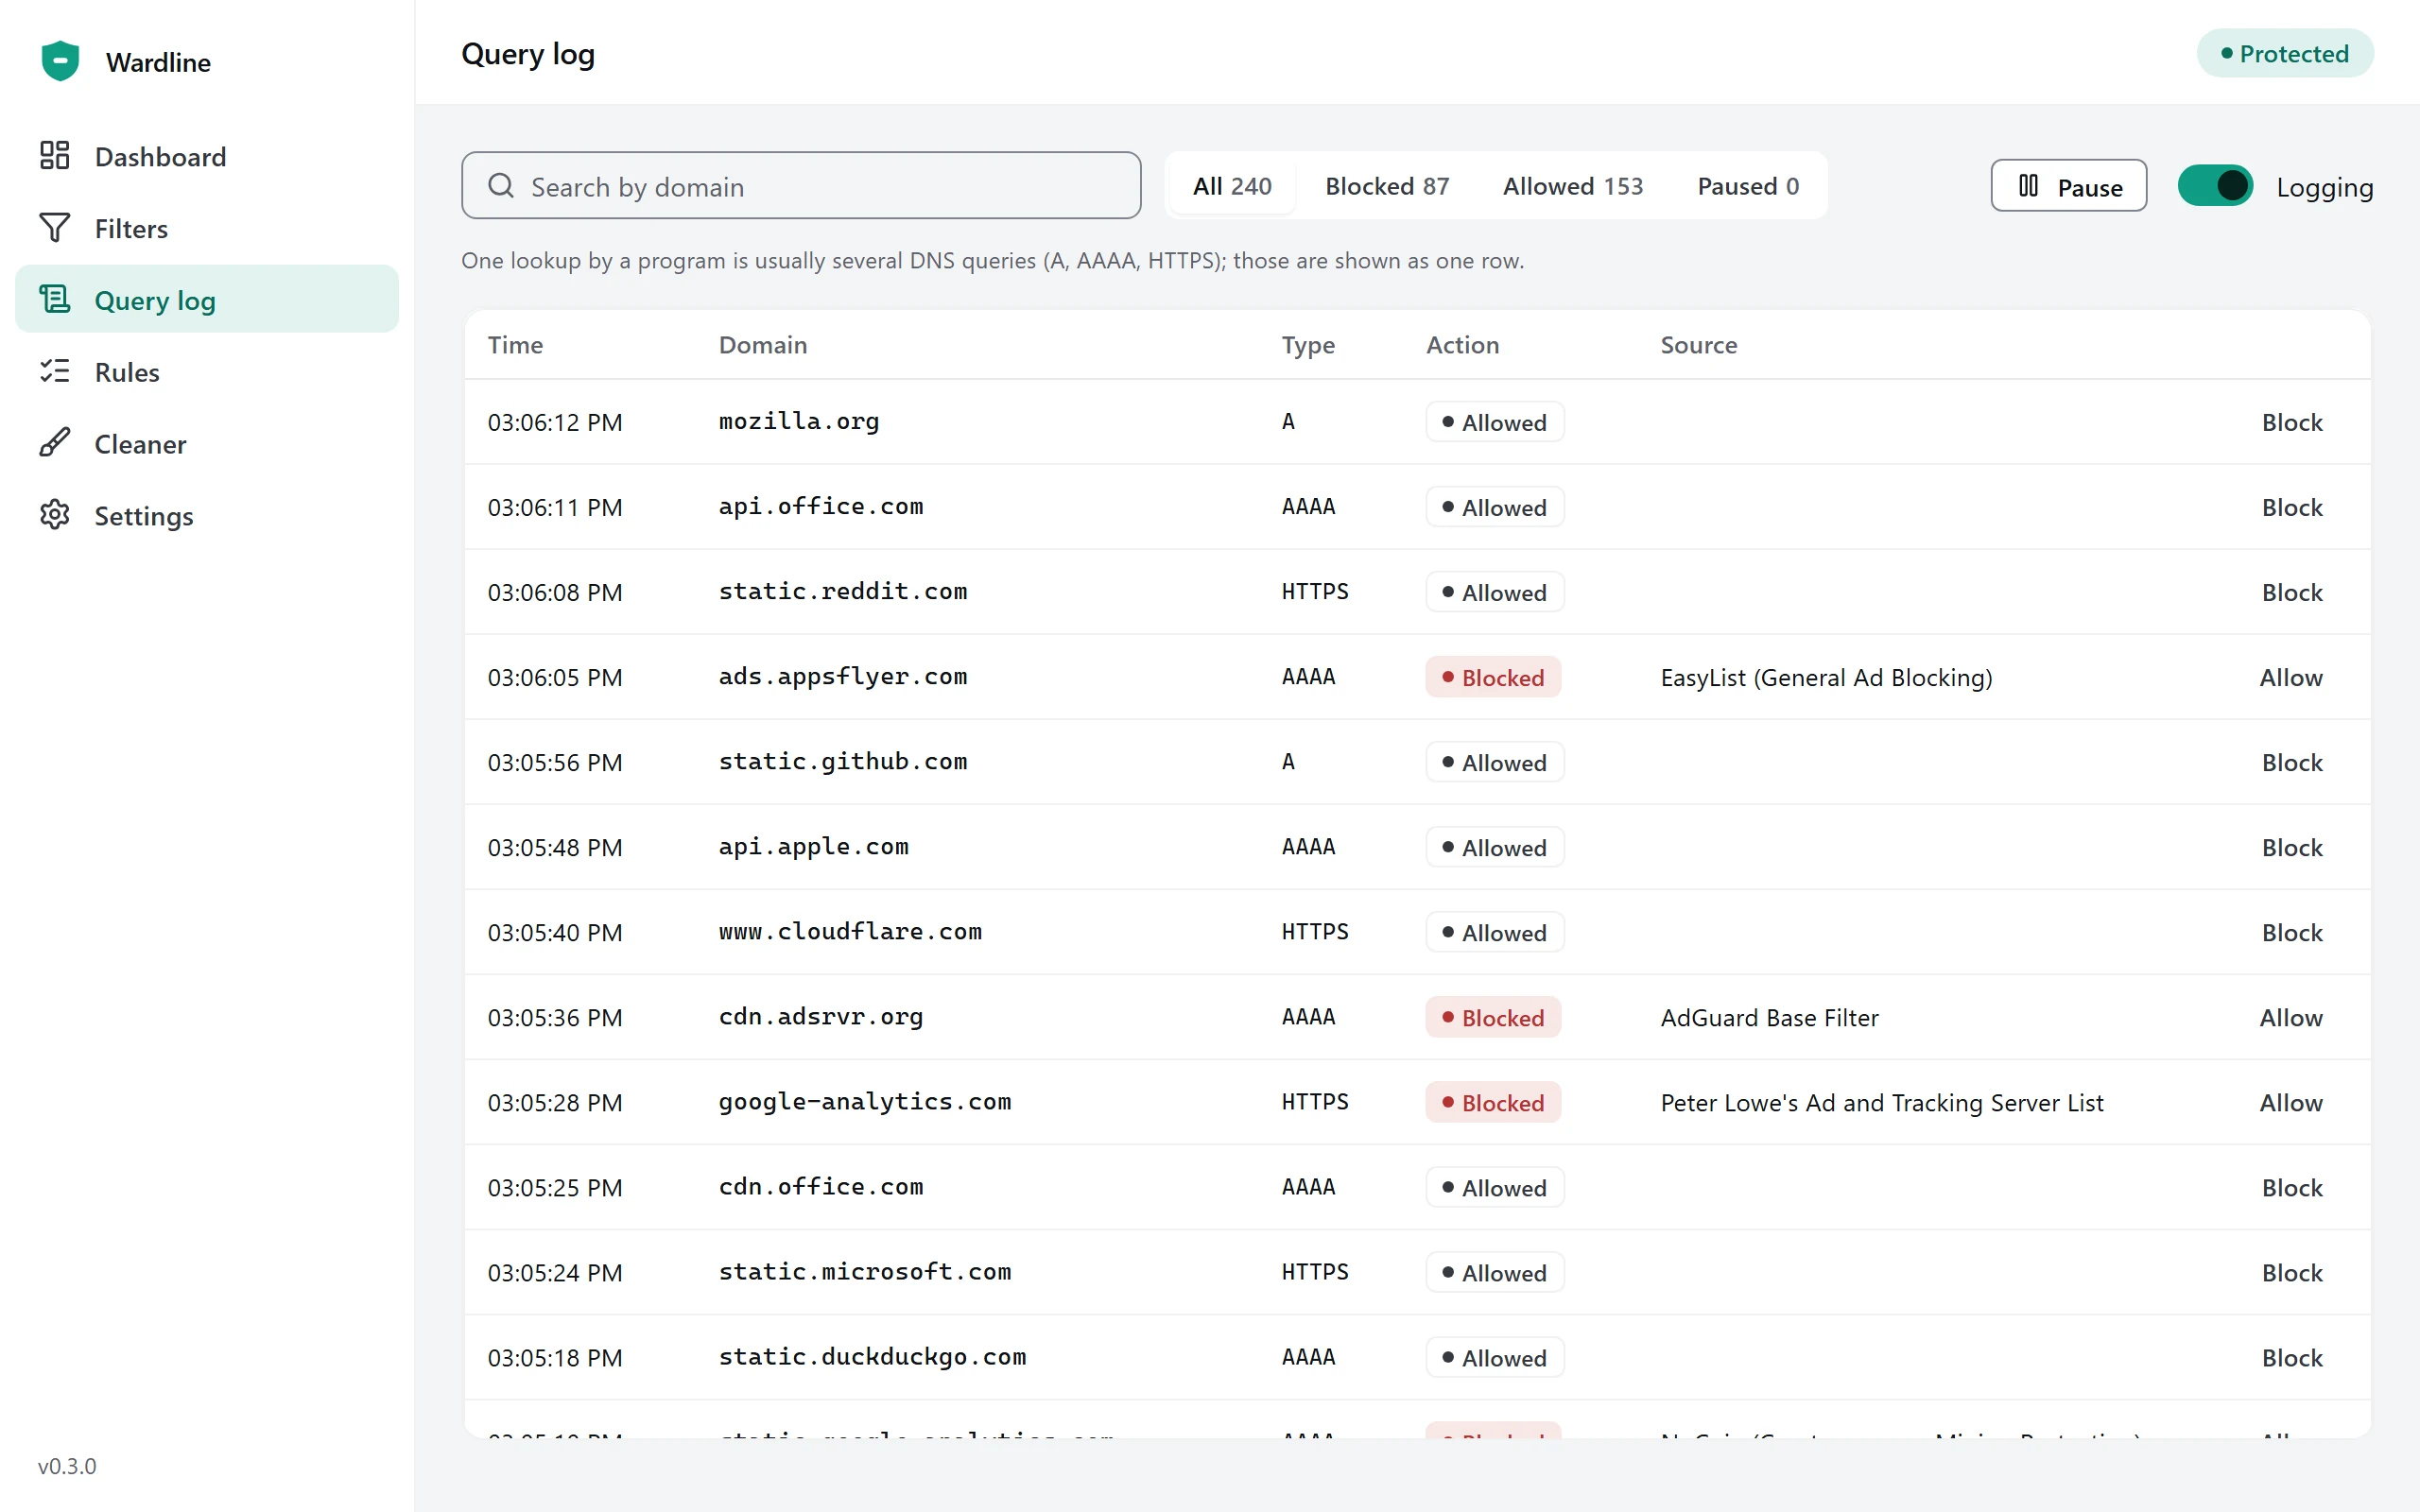Select domain ads.appsflyer.com
The width and height of the screenshot is (2420, 1512).
[843, 676]
